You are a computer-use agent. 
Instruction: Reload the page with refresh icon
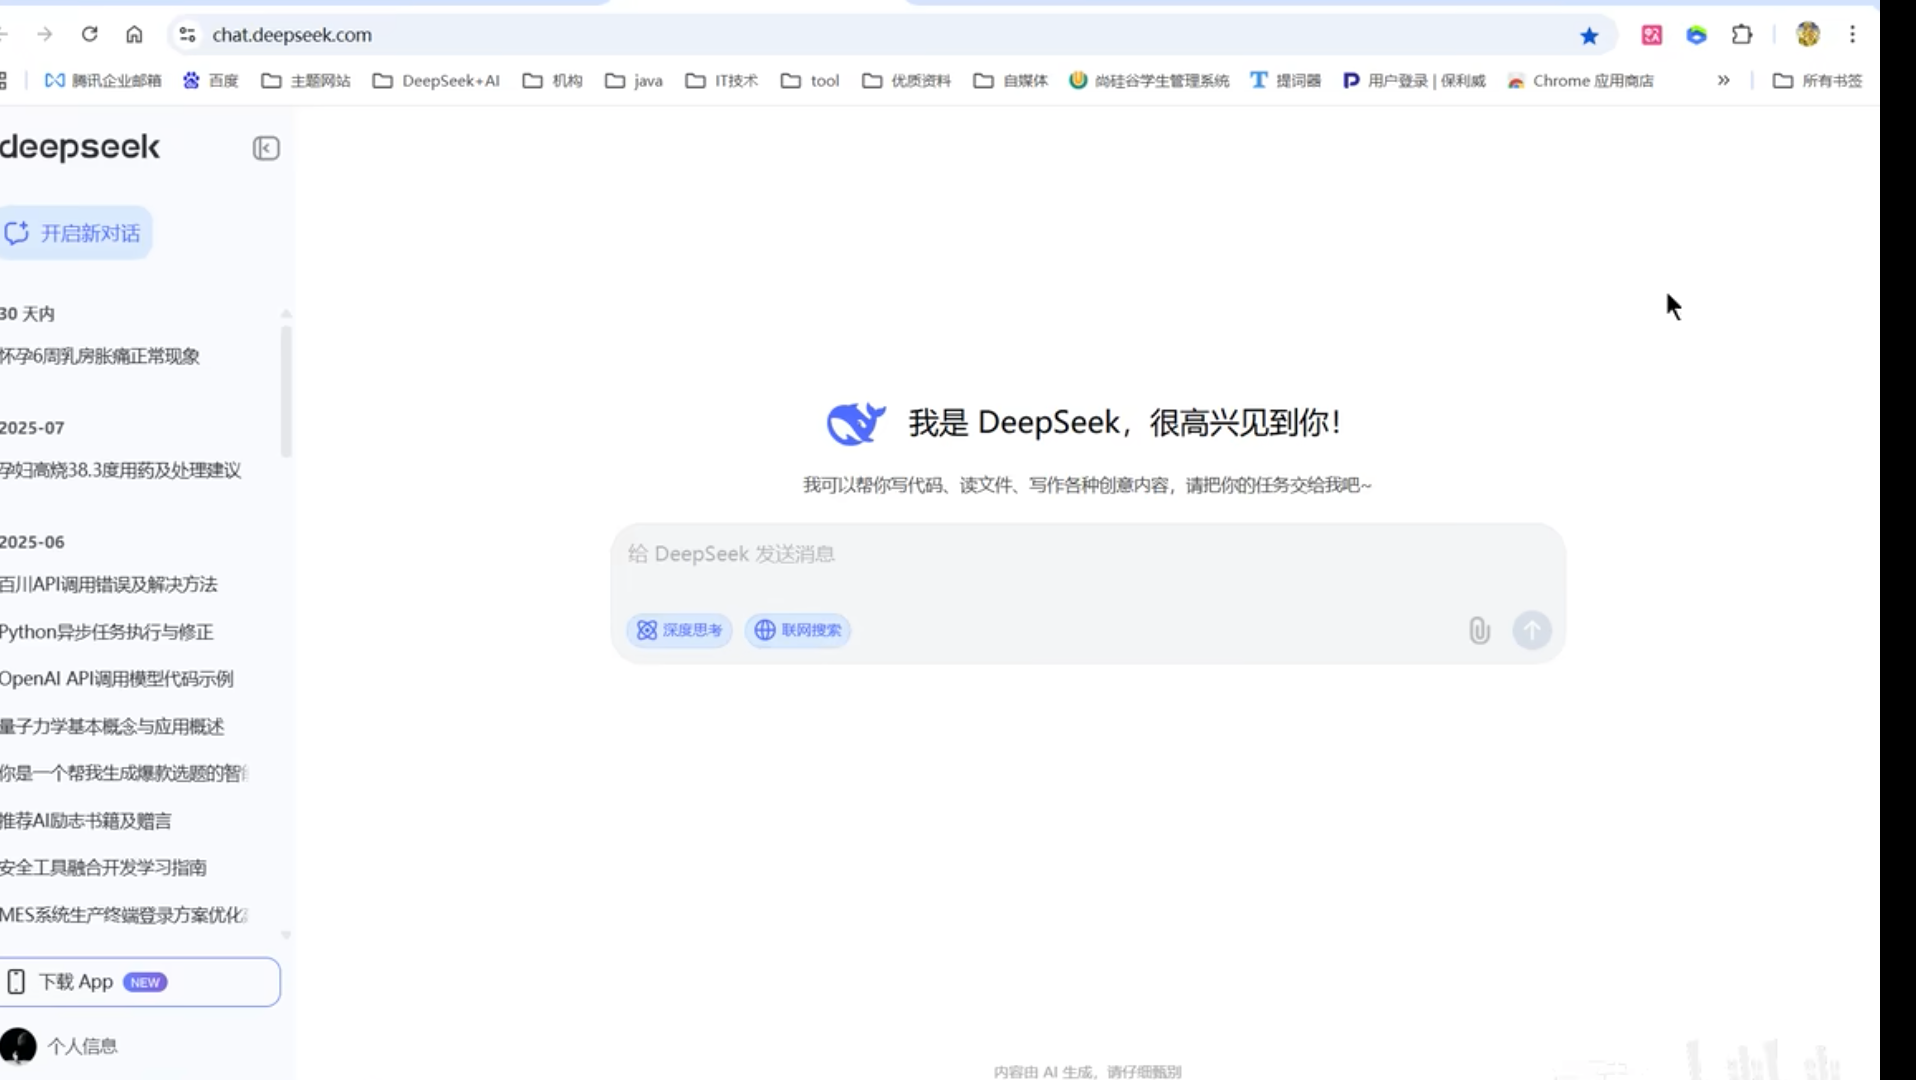(x=90, y=35)
